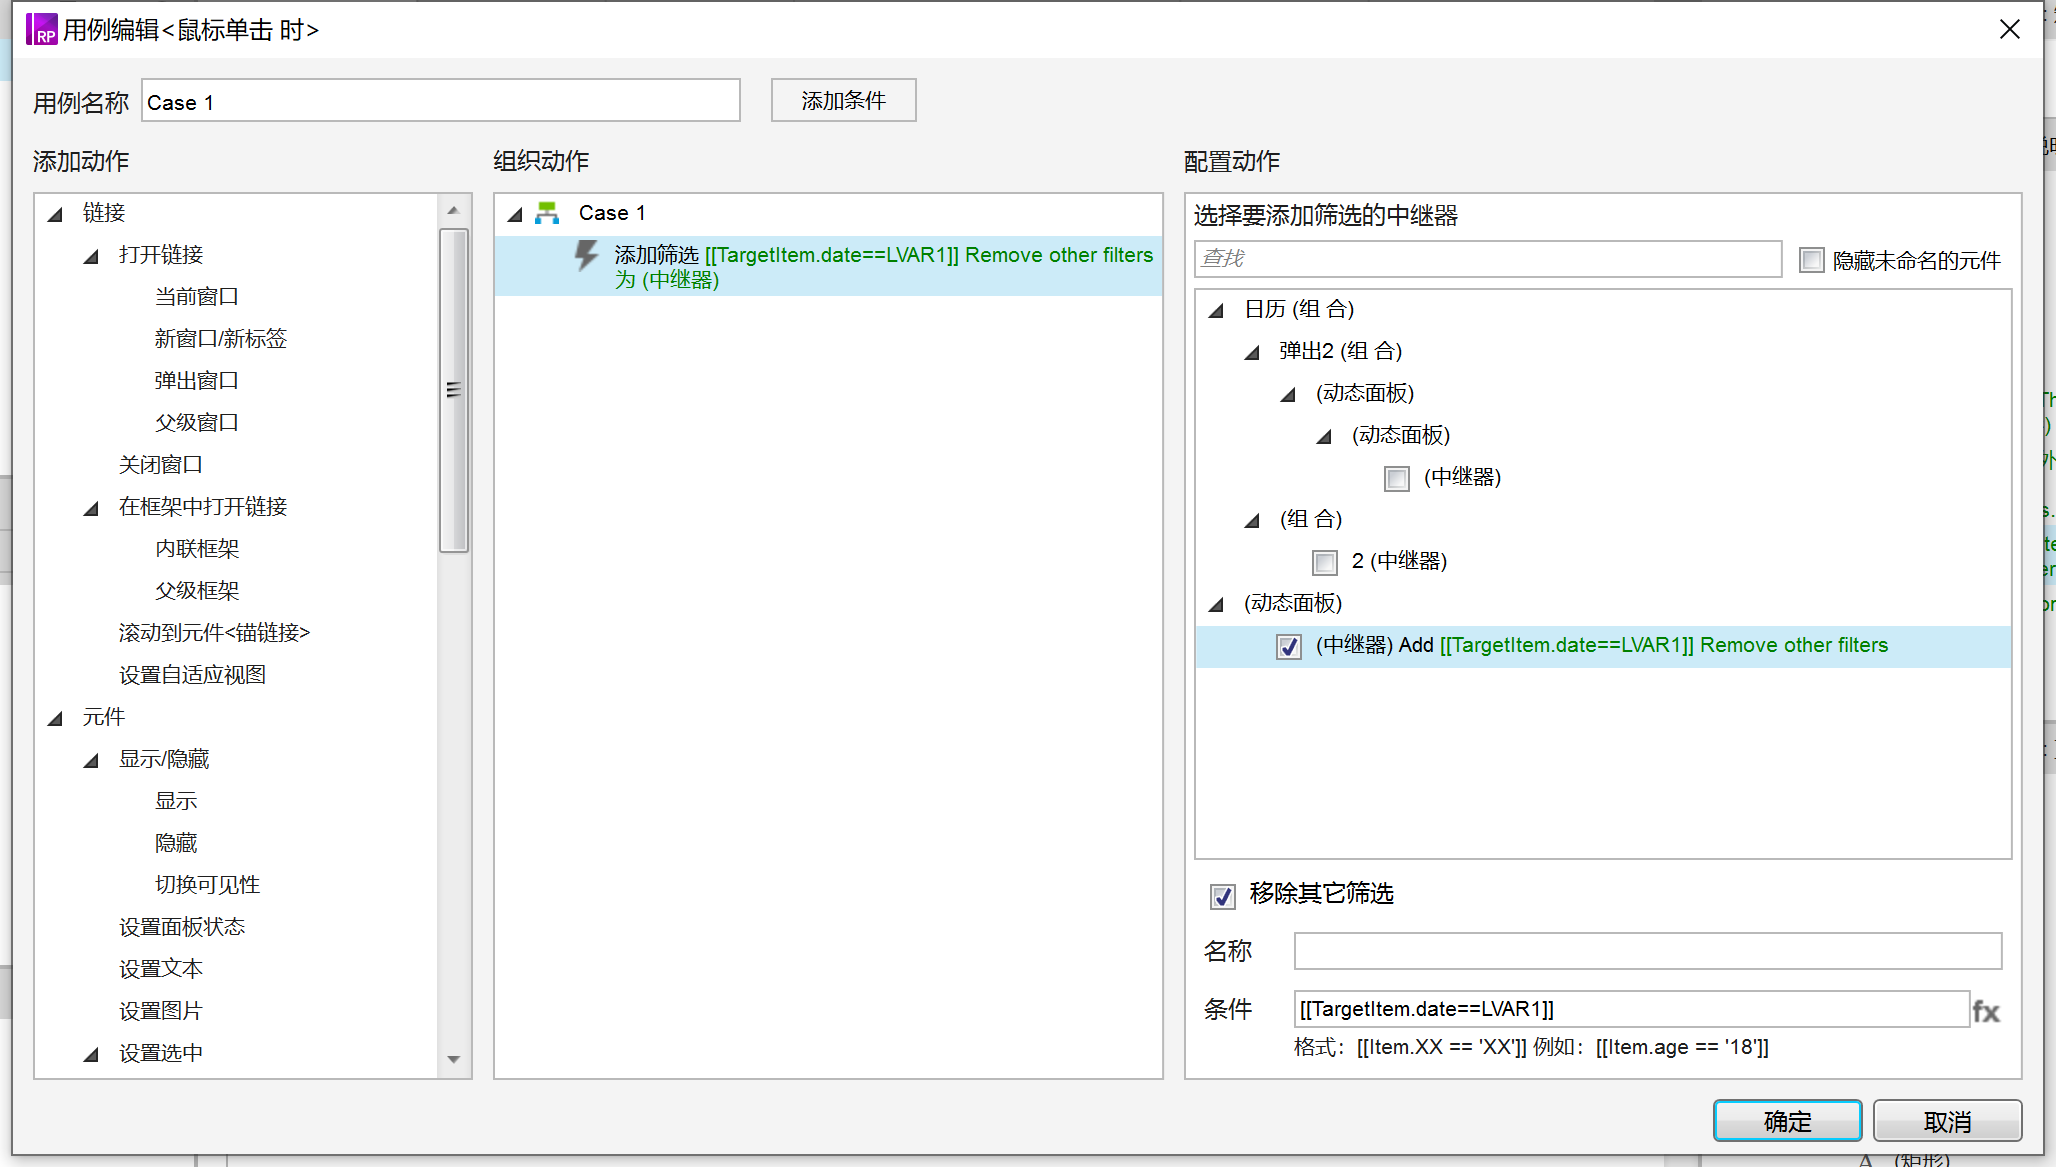Click the Case 1 flowchart icon
This screenshot has width=2056, height=1167.
pos(547,212)
